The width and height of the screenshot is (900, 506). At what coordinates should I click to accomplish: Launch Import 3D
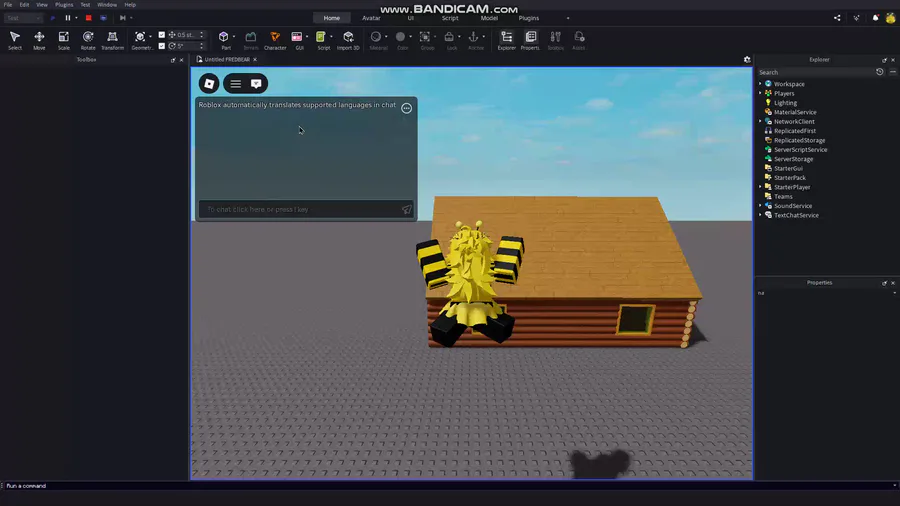tap(348, 40)
